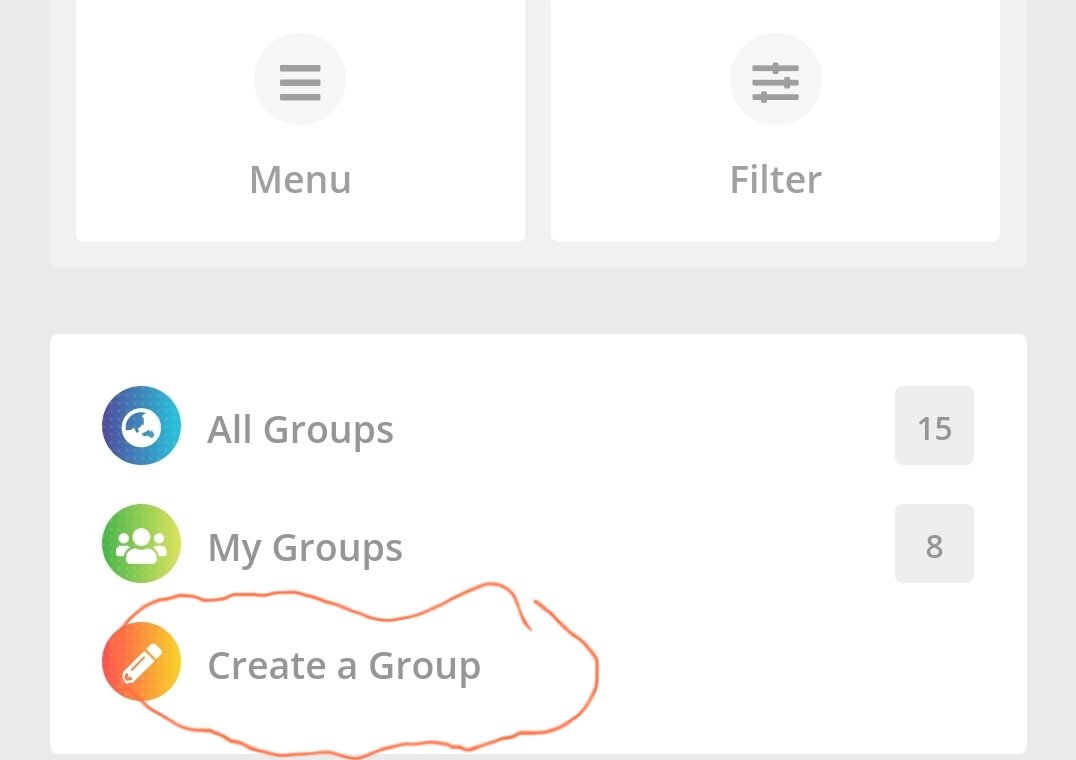Go to All Groups link
The height and width of the screenshot is (760, 1076).
pos(300,430)
